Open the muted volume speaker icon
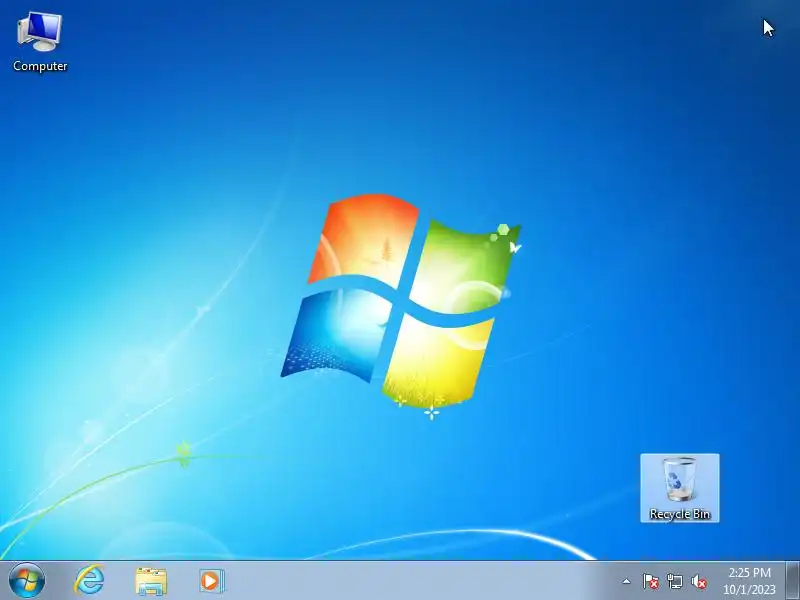Image resolution: width=800 pixels, height=600 pixels. point(698,581)
